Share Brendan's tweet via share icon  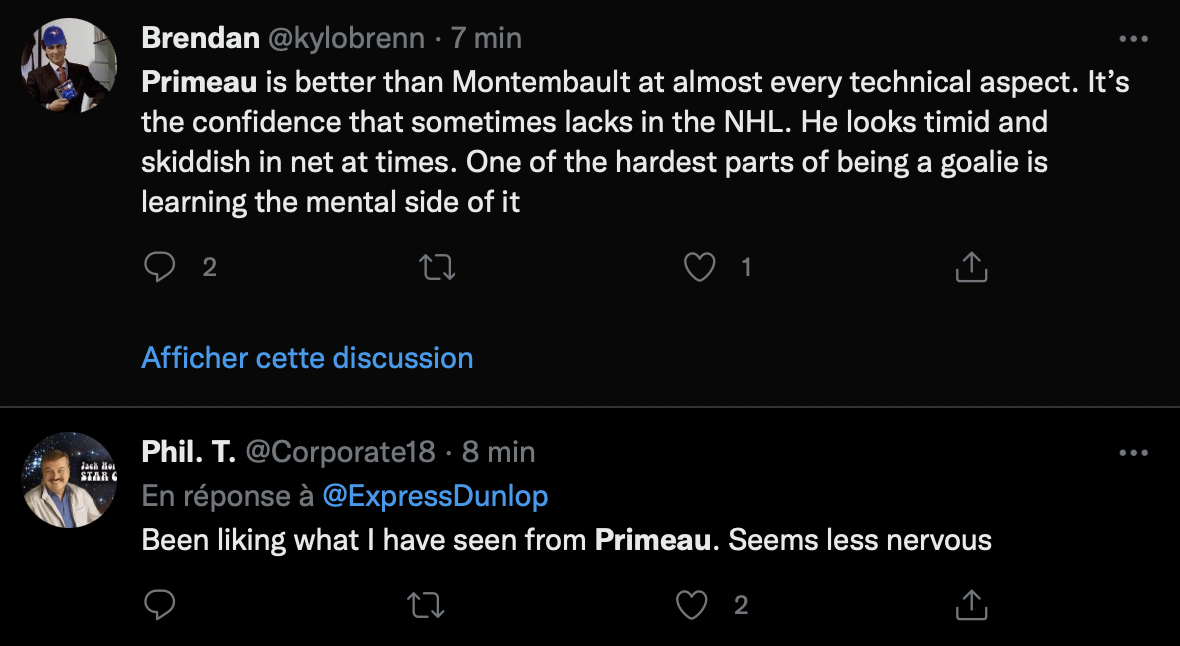pos(971,267)
